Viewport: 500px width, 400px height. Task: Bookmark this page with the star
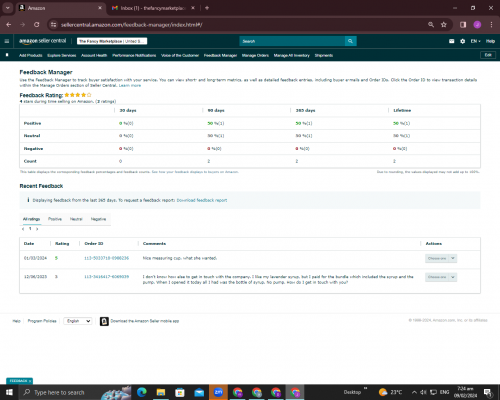[x=444, y=25]
